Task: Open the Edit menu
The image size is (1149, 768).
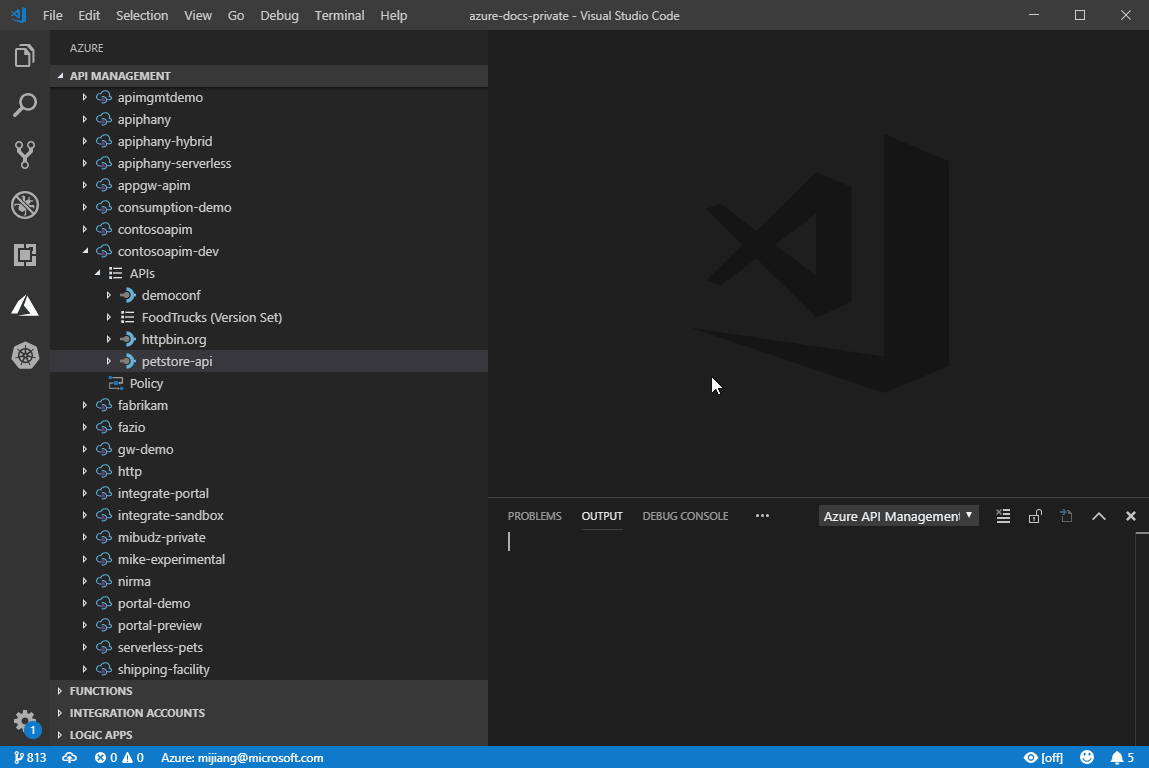Action: coord(89,15)
